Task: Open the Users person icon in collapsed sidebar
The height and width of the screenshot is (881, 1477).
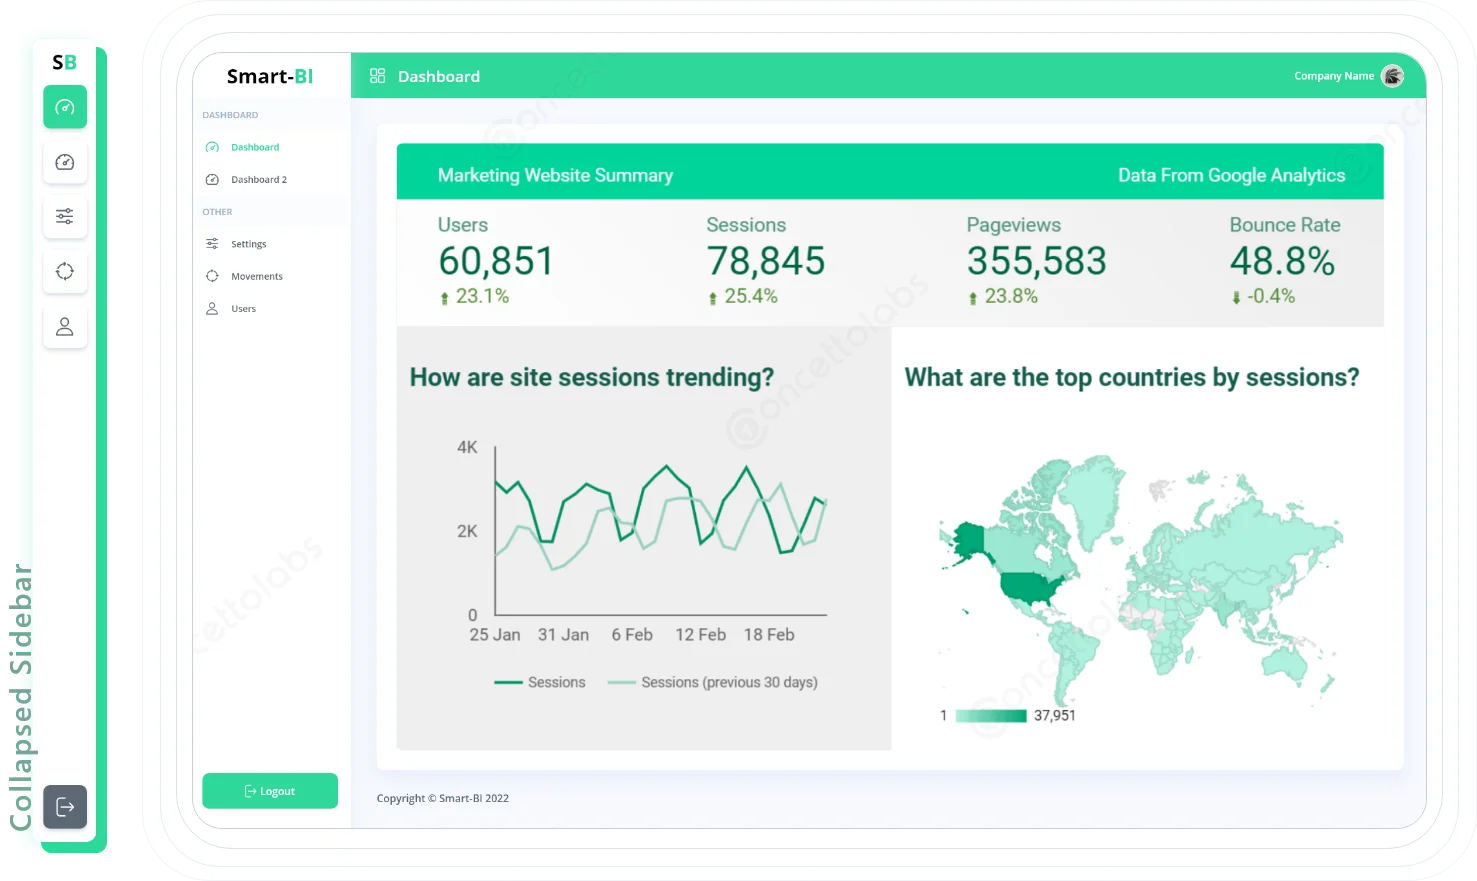Action: (65, 326)
